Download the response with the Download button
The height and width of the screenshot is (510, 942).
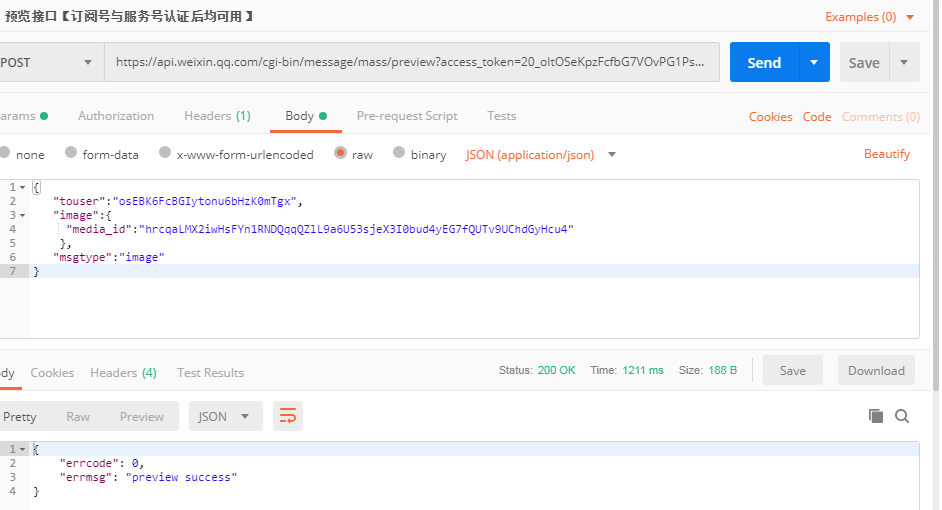coord(876,370)
